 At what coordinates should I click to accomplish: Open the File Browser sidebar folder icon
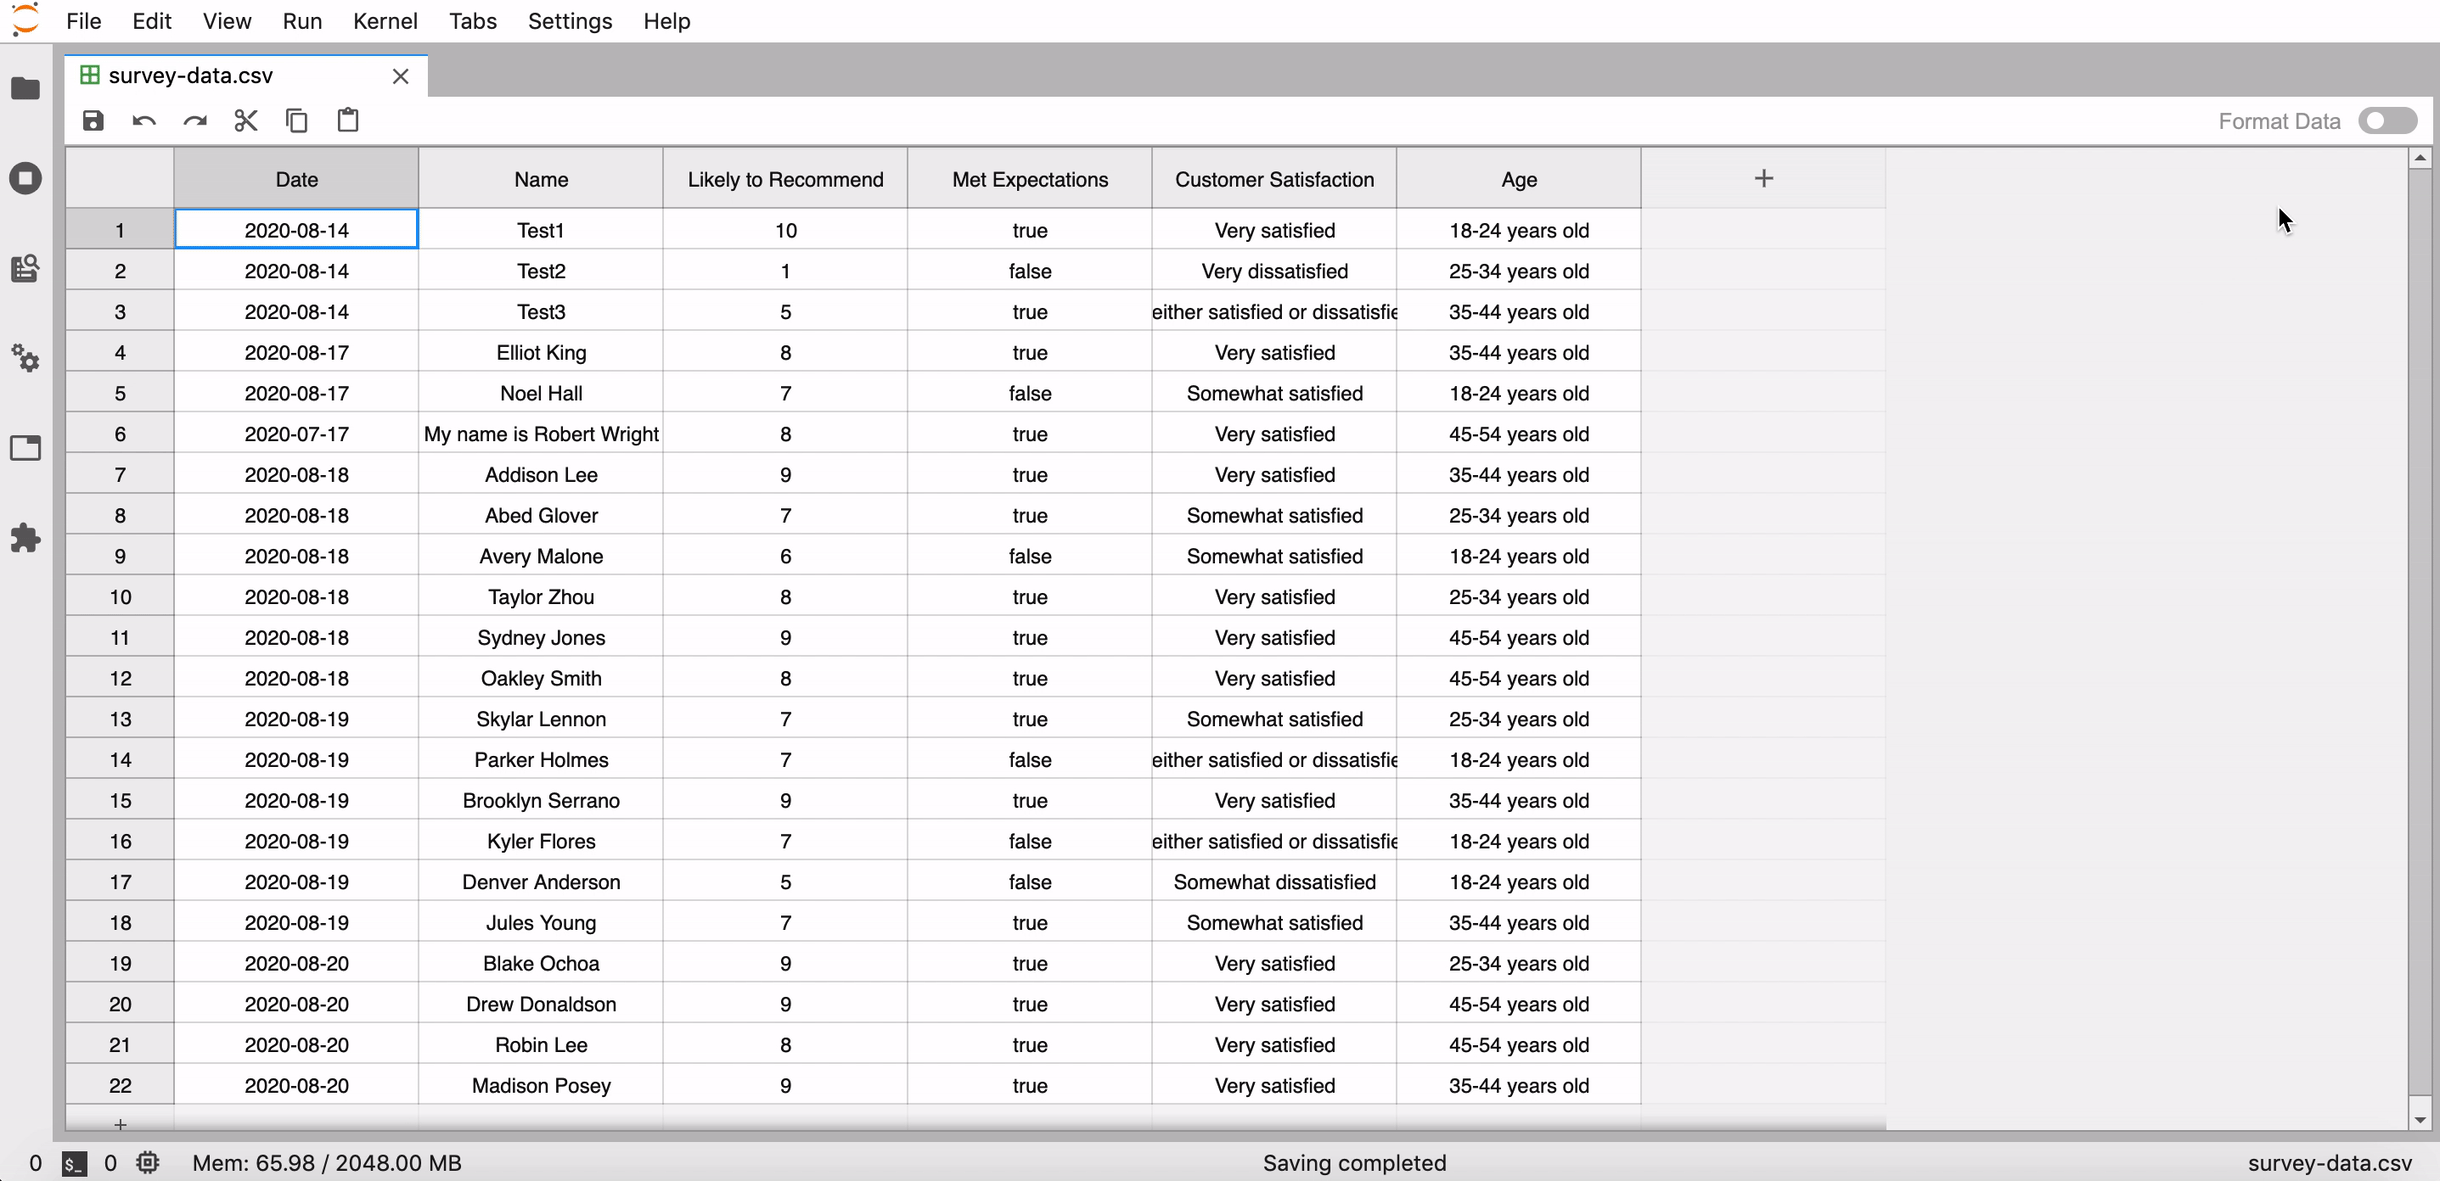26,89
